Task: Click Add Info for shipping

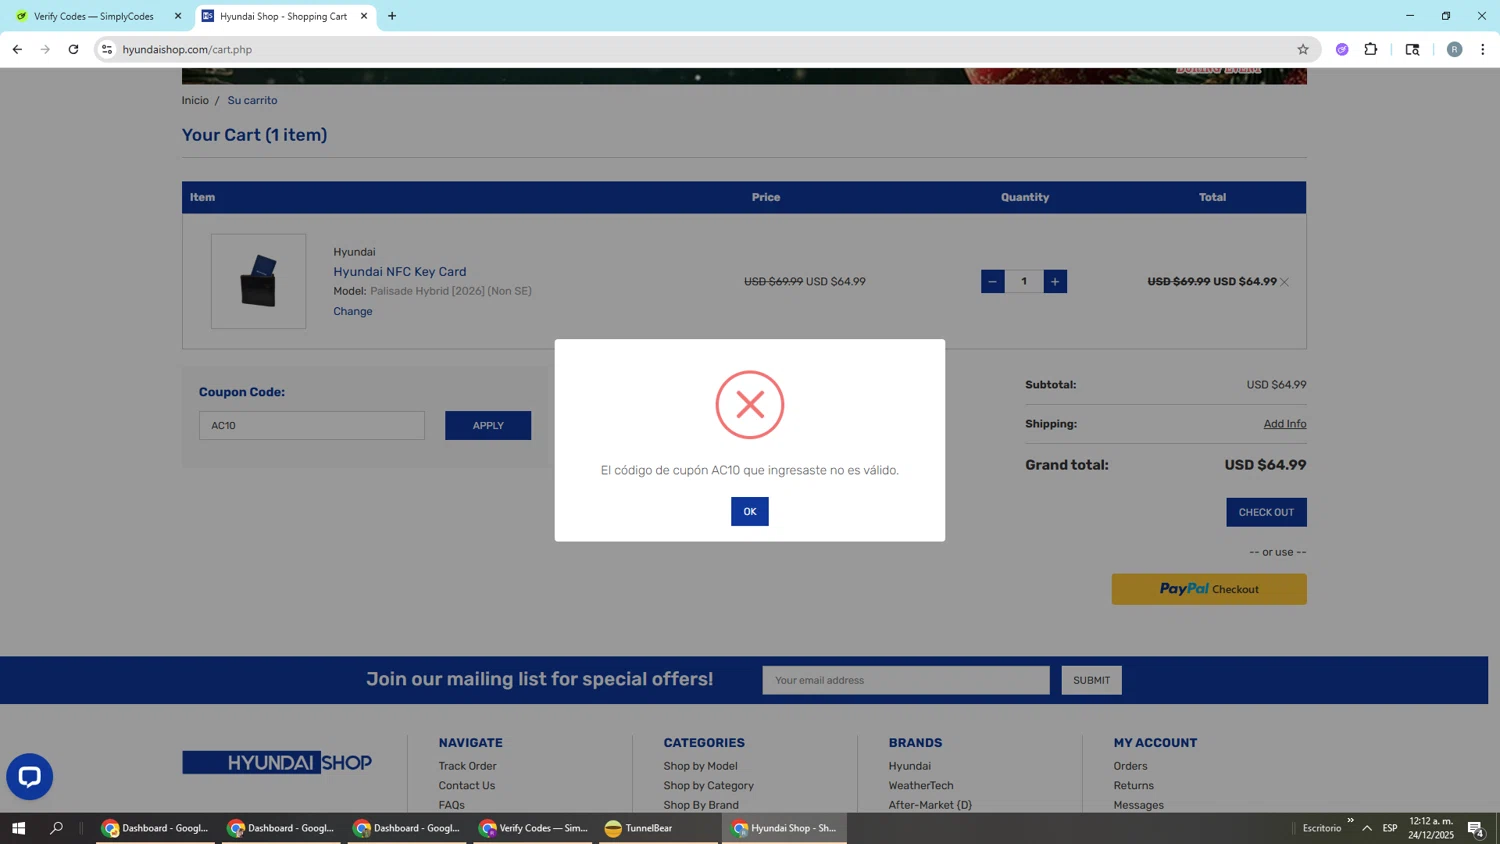Action: pyautogui.click(x=1284, y=424)
